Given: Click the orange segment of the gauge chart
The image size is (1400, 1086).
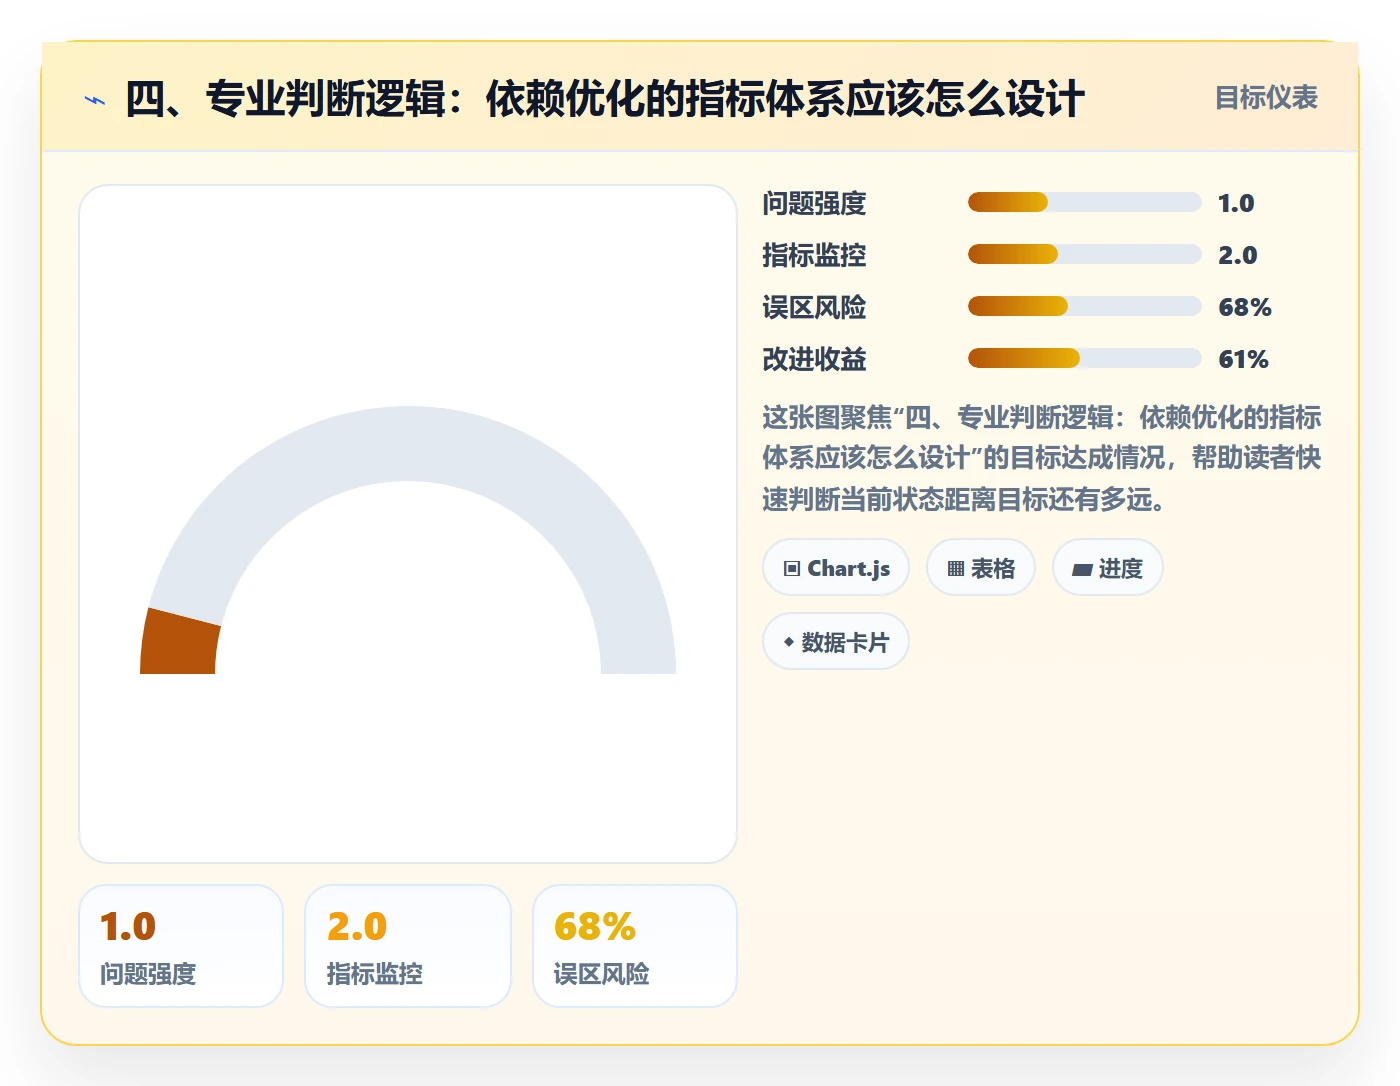Looking at the screenshot, I should 180,642.
